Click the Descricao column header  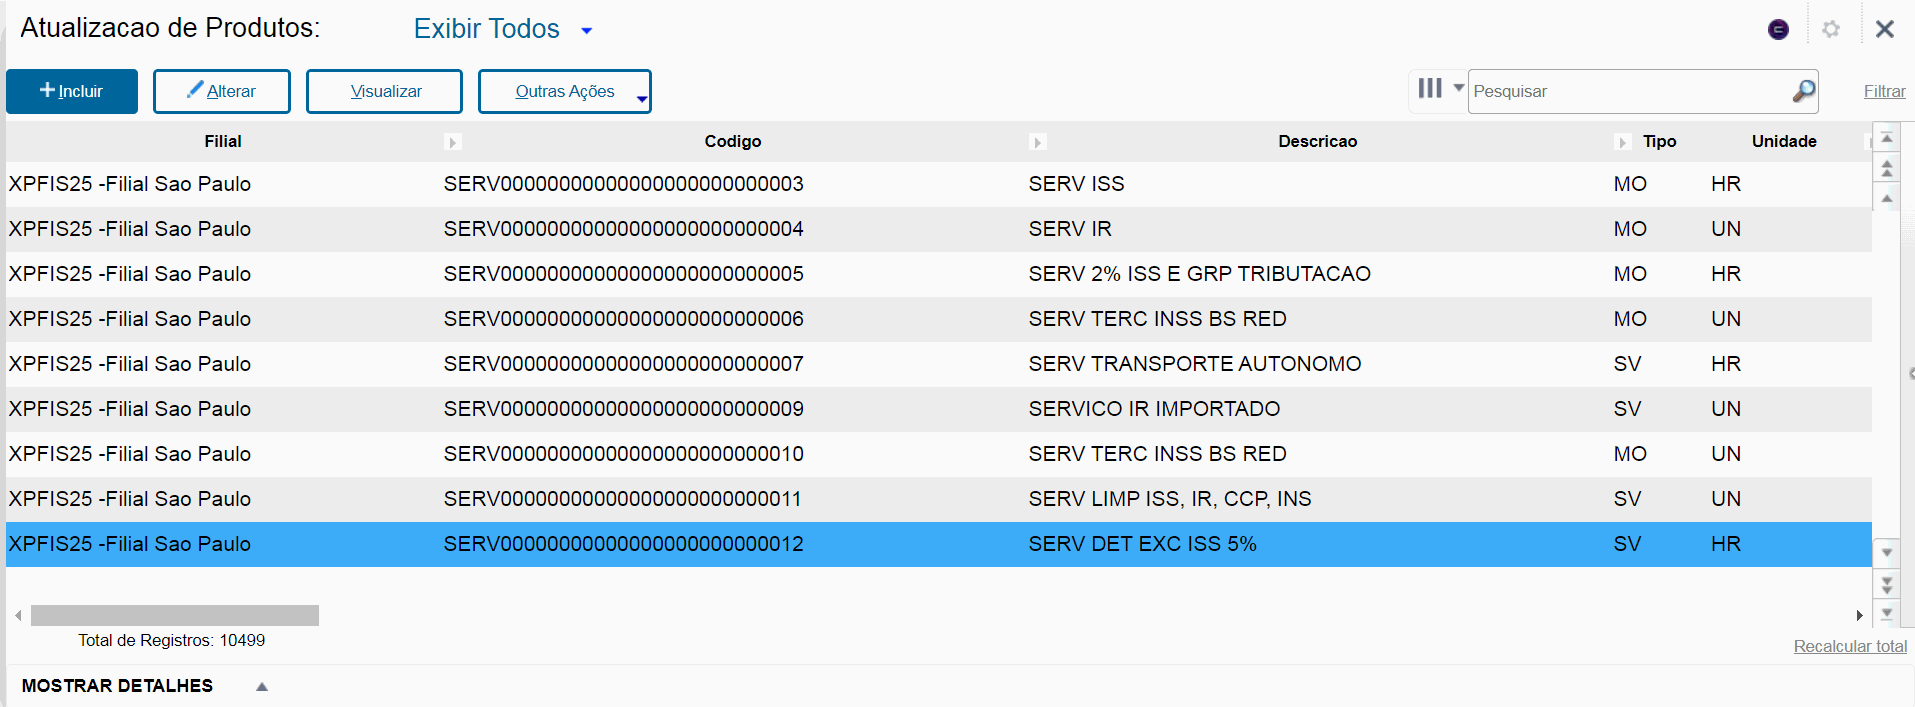tap(1317, 142)
